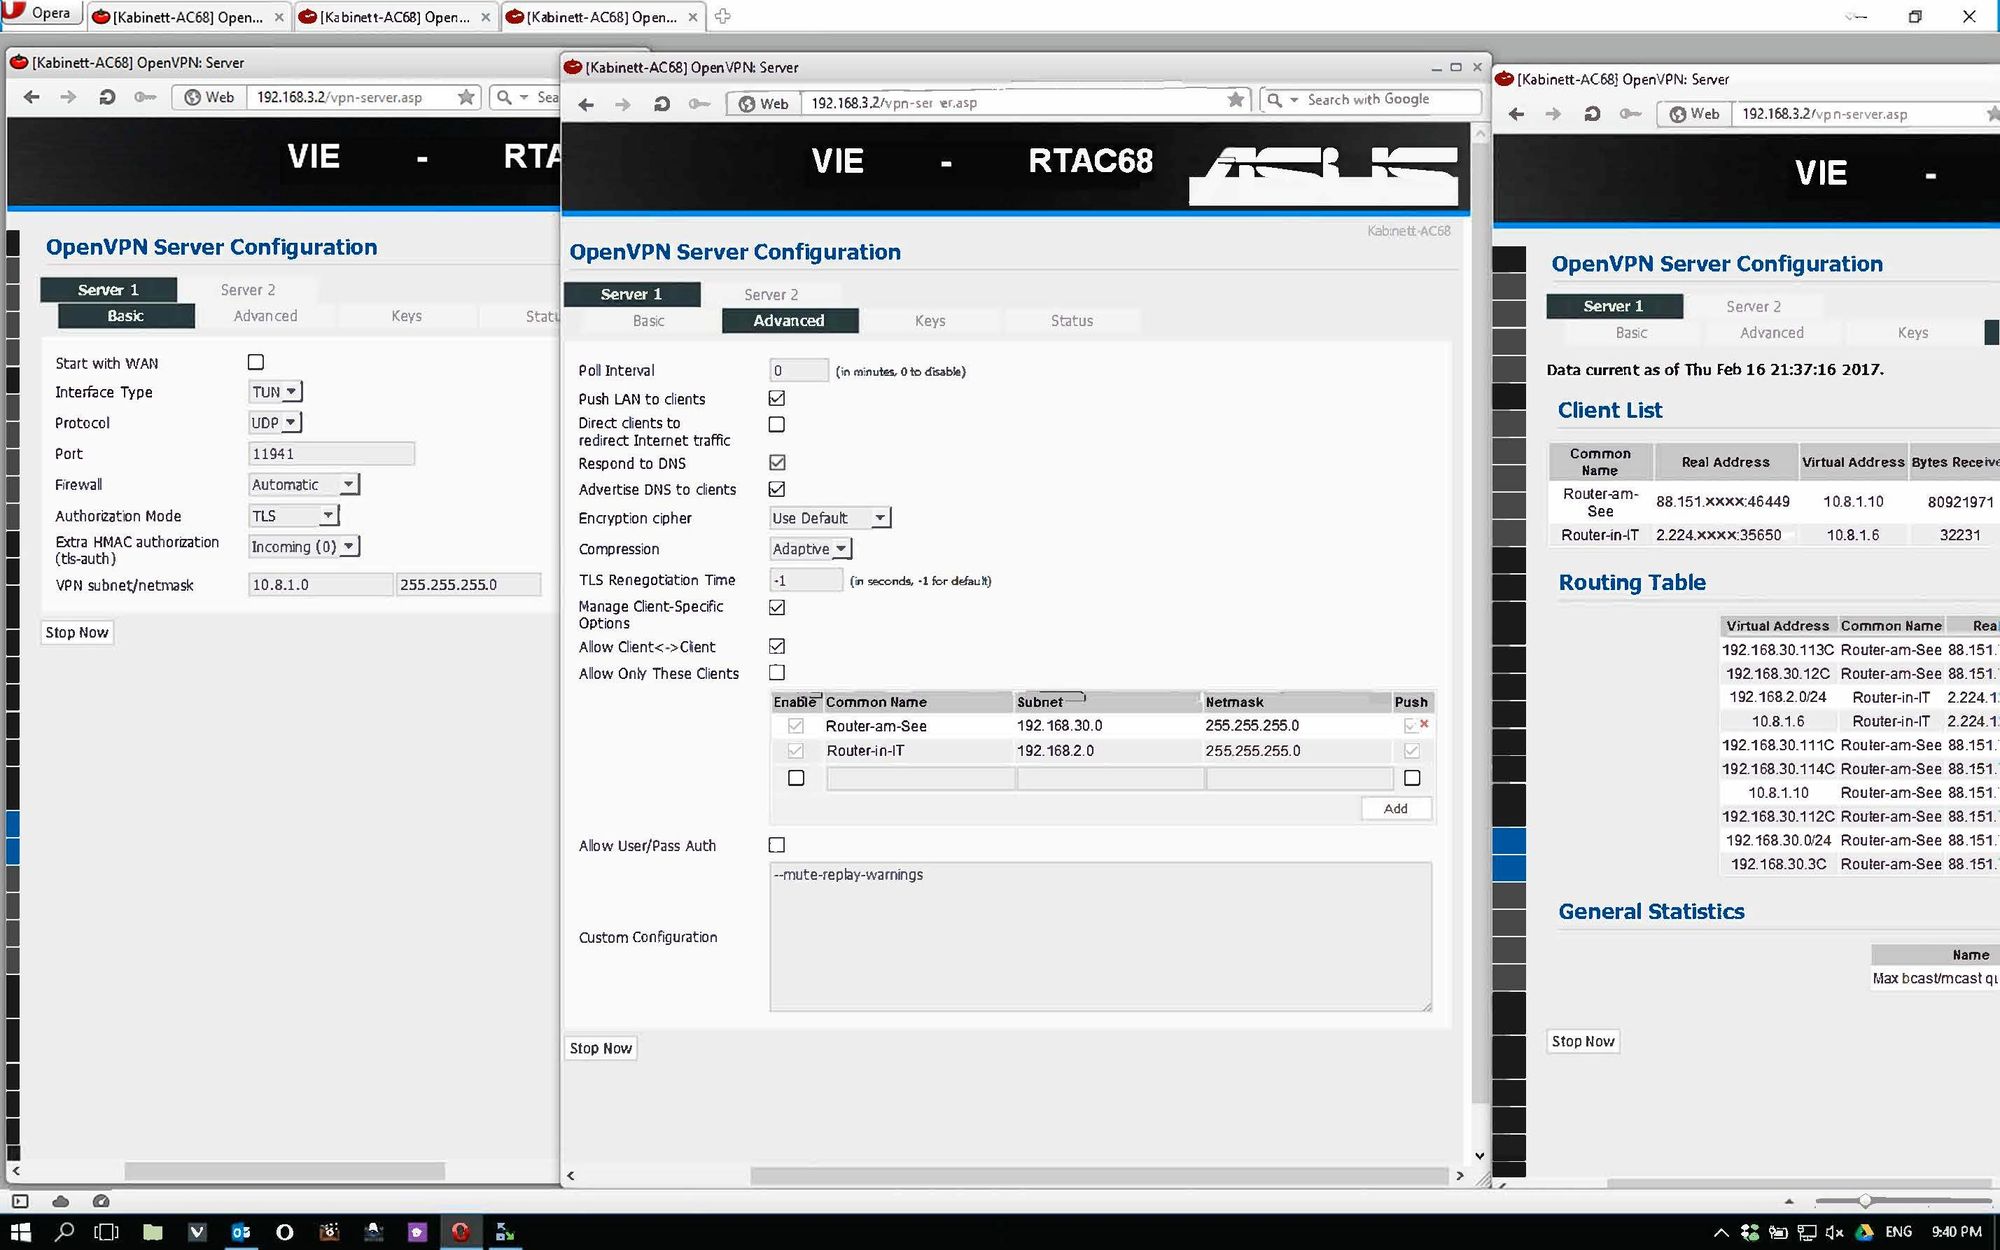Switch to Server 2 tab in middle window

click(x=771, y=295)
